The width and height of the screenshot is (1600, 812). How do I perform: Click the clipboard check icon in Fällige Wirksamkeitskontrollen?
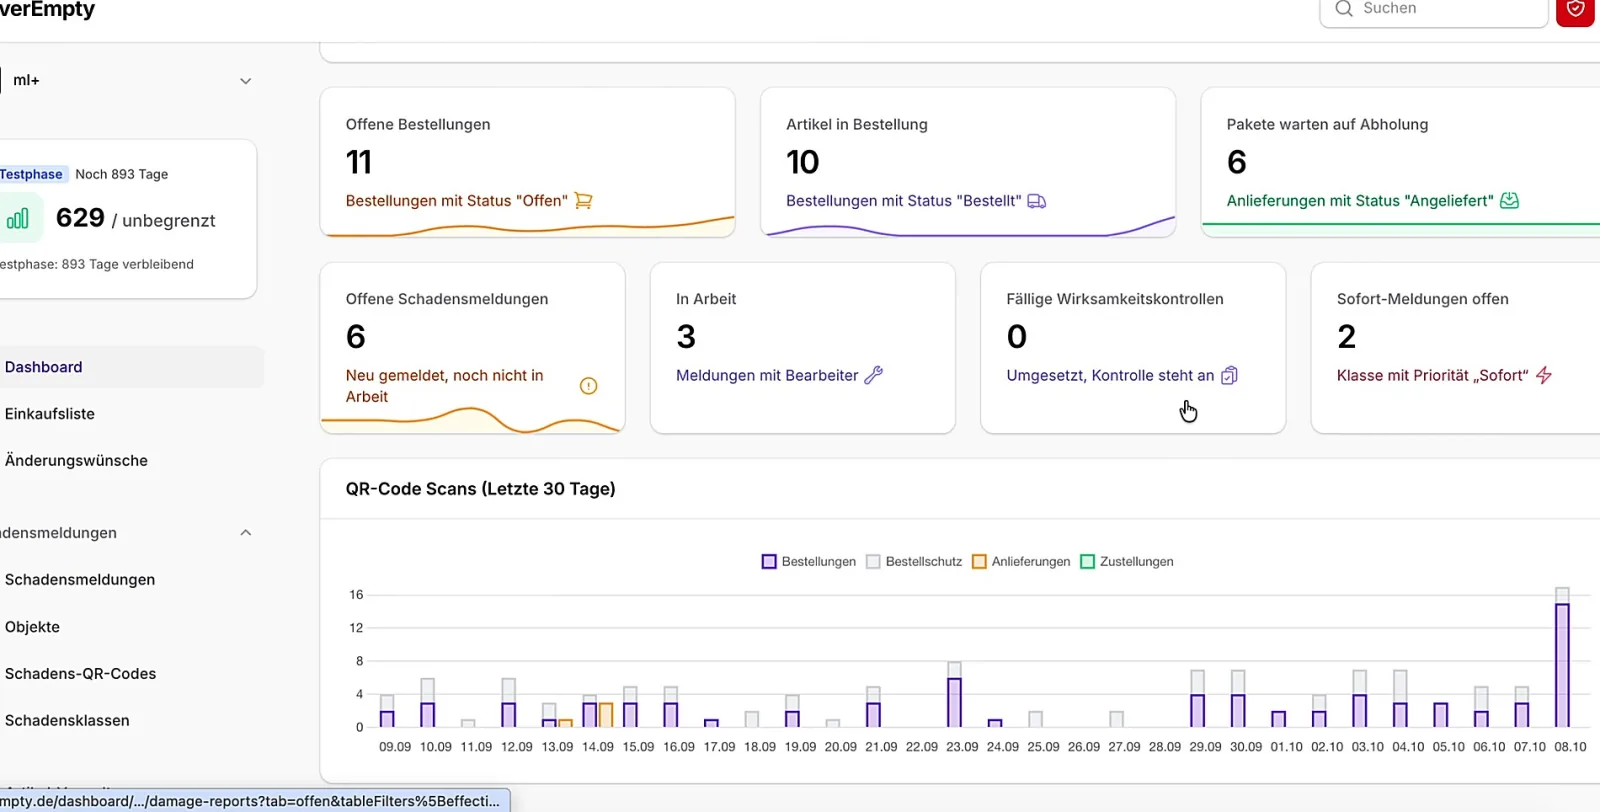click(x=1230, y=375)
